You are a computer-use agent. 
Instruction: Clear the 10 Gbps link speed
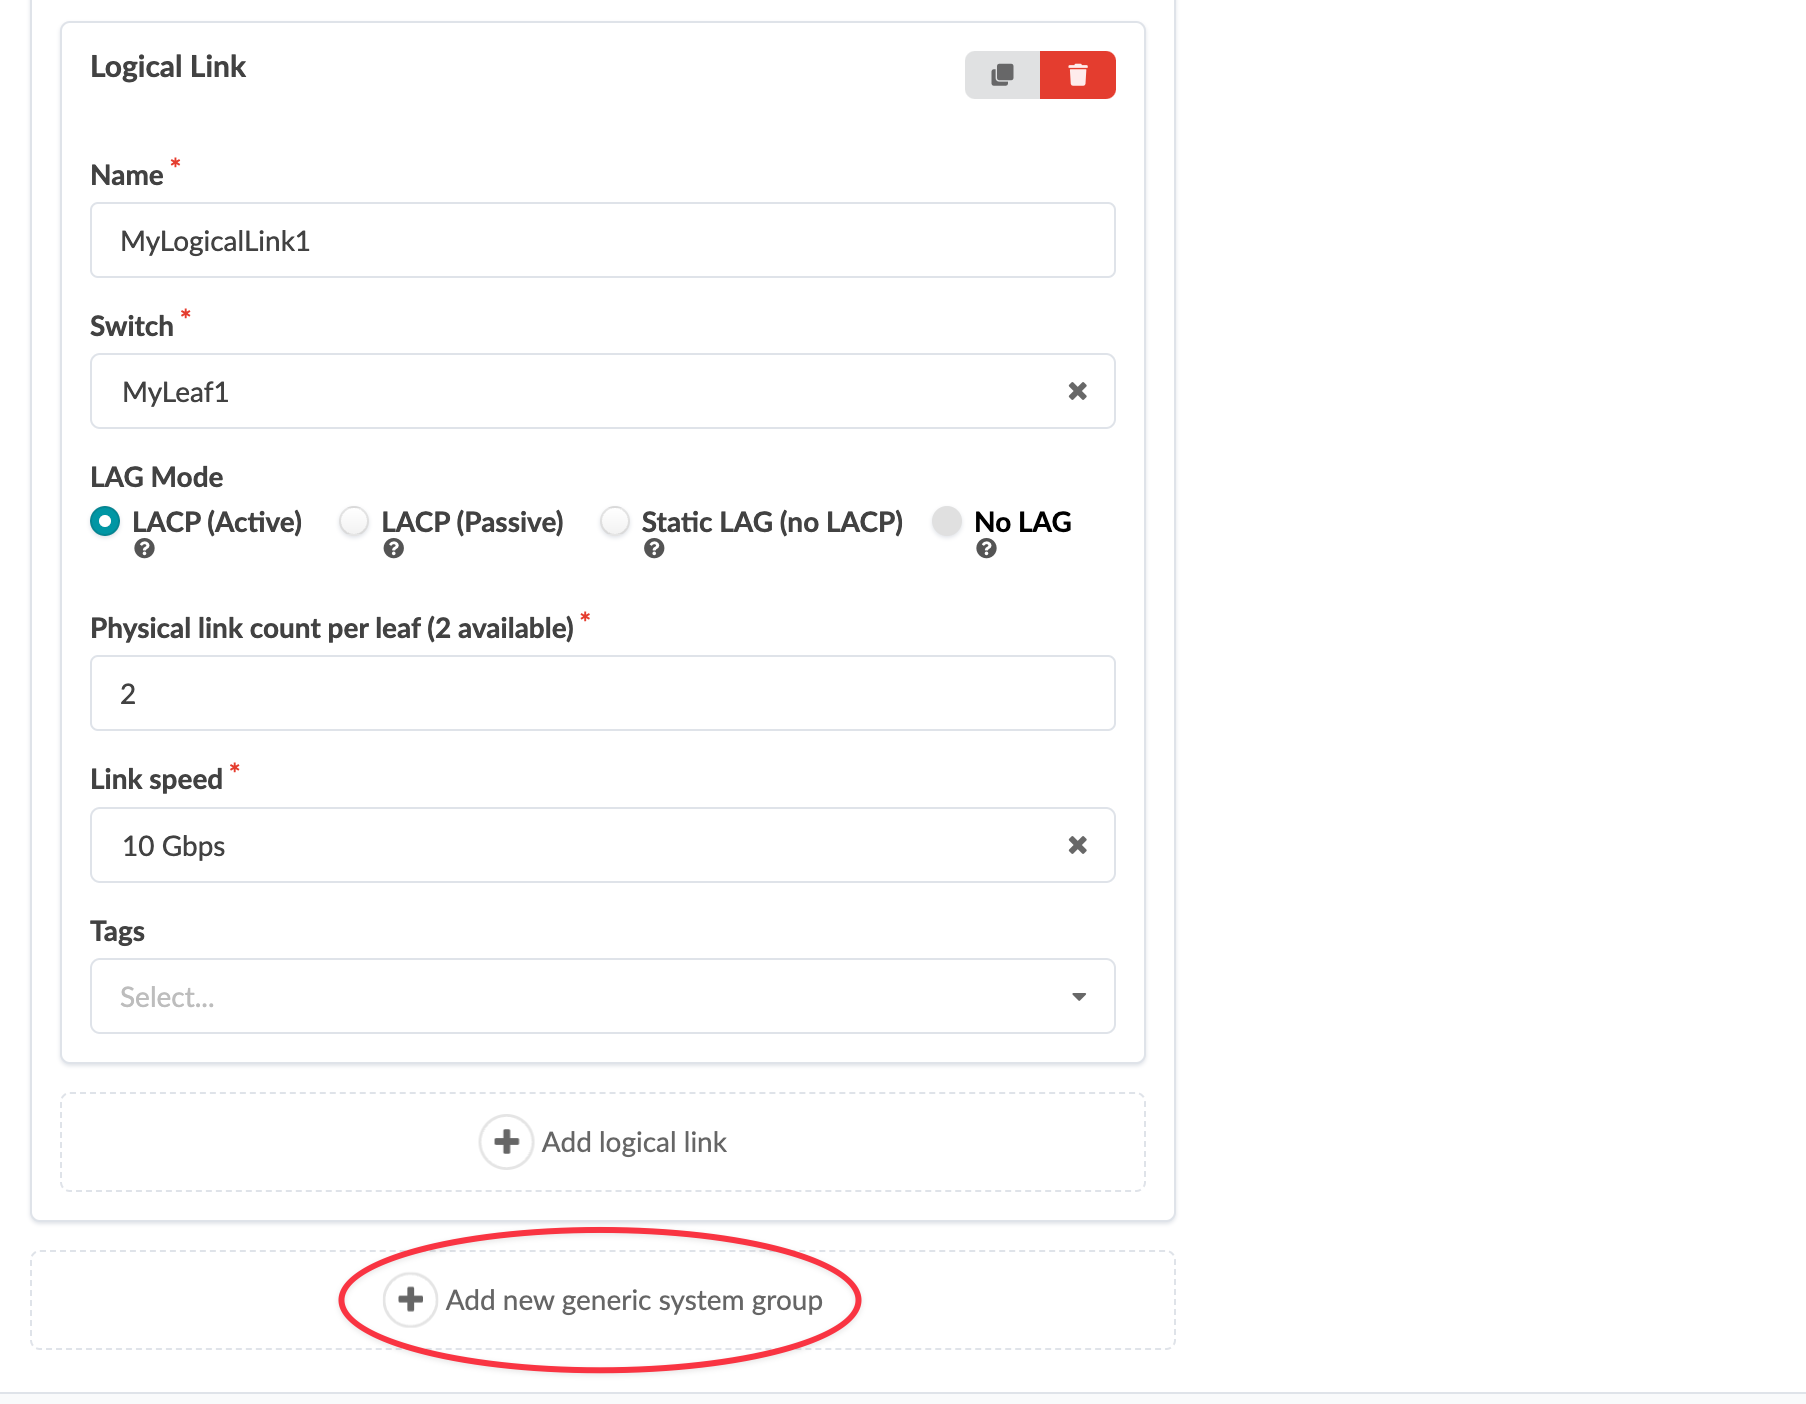1077,845
